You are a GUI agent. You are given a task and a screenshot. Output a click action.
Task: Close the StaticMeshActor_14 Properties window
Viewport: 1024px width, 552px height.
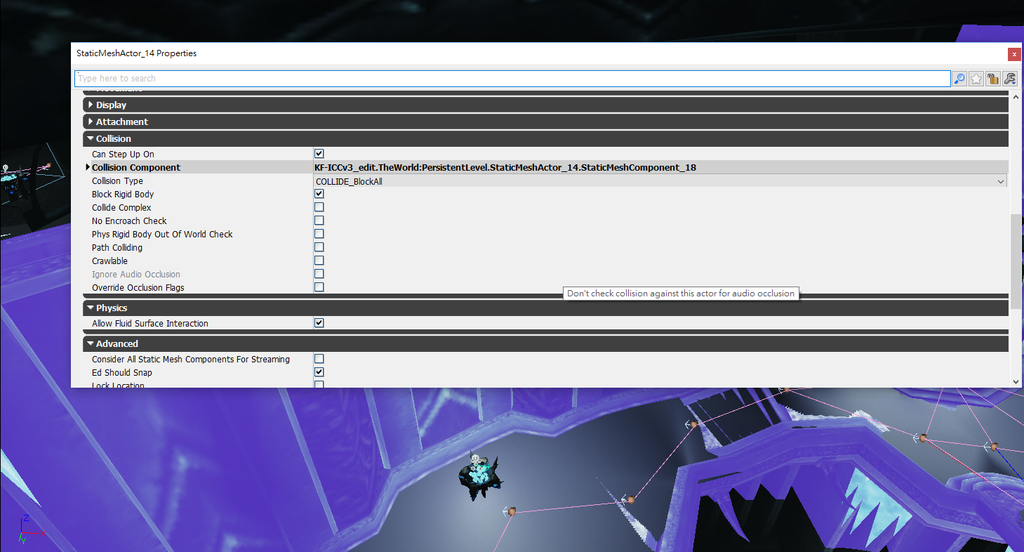[1014, 54]
